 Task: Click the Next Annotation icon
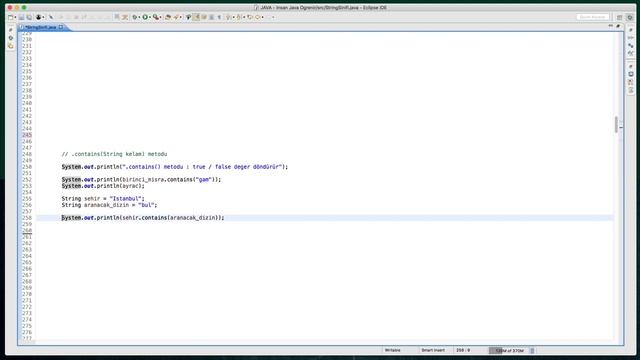pyautogui.click(x=228, y=17)
